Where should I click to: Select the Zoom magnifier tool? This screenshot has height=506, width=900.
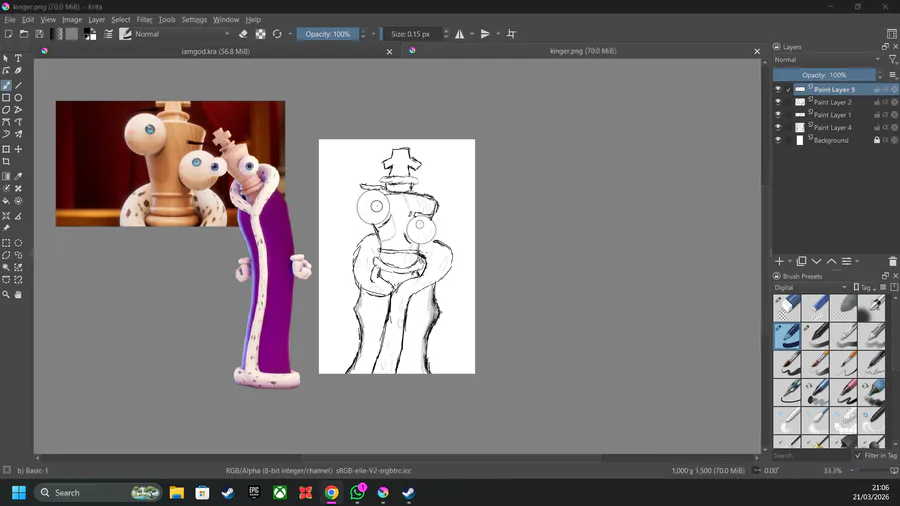[6, 294]
